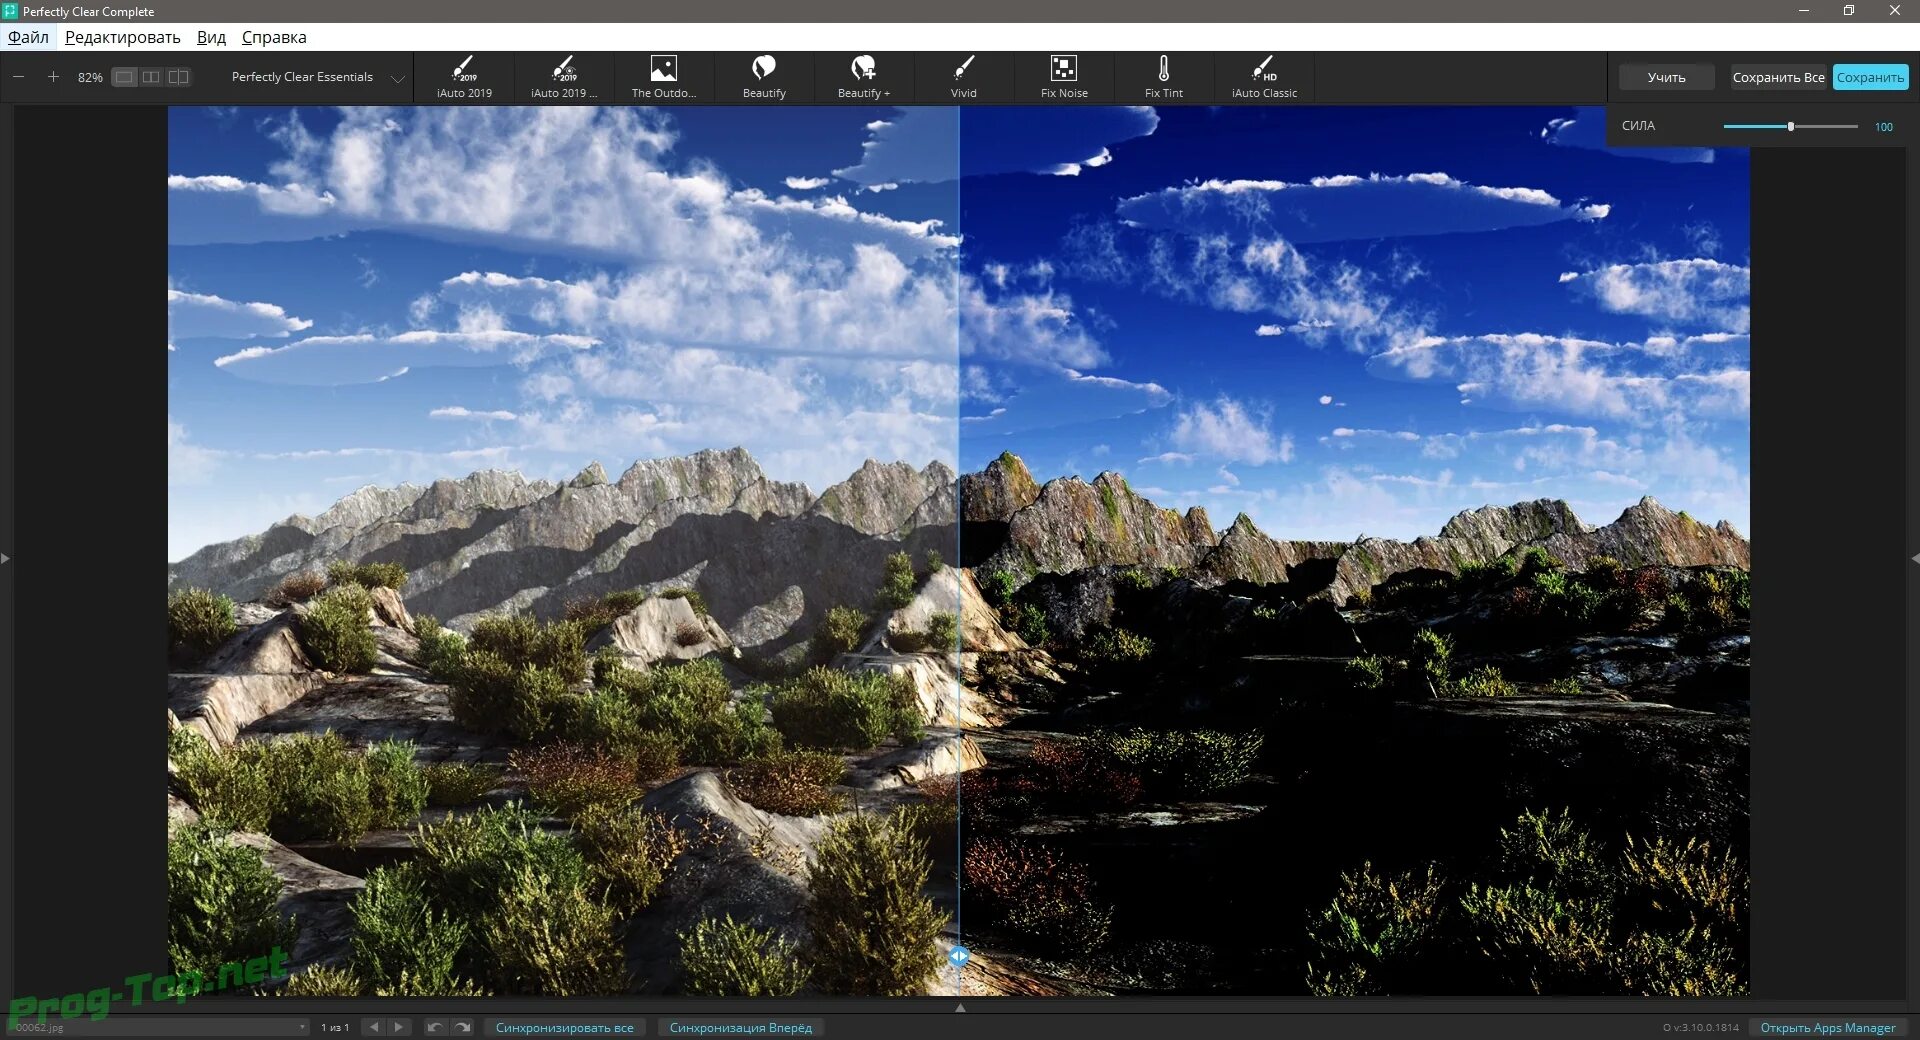Click the blue Сохранить button
The image size is (1920, 1040).
[x=1870, y=77]
